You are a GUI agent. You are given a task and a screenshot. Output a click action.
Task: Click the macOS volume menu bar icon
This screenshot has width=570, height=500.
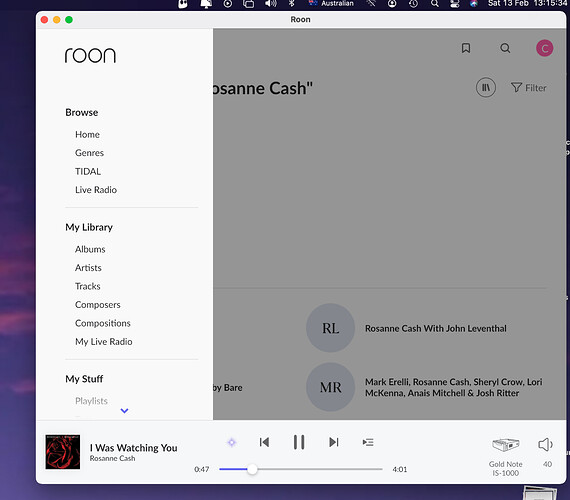pyautogui.click(x=270, y=4)
